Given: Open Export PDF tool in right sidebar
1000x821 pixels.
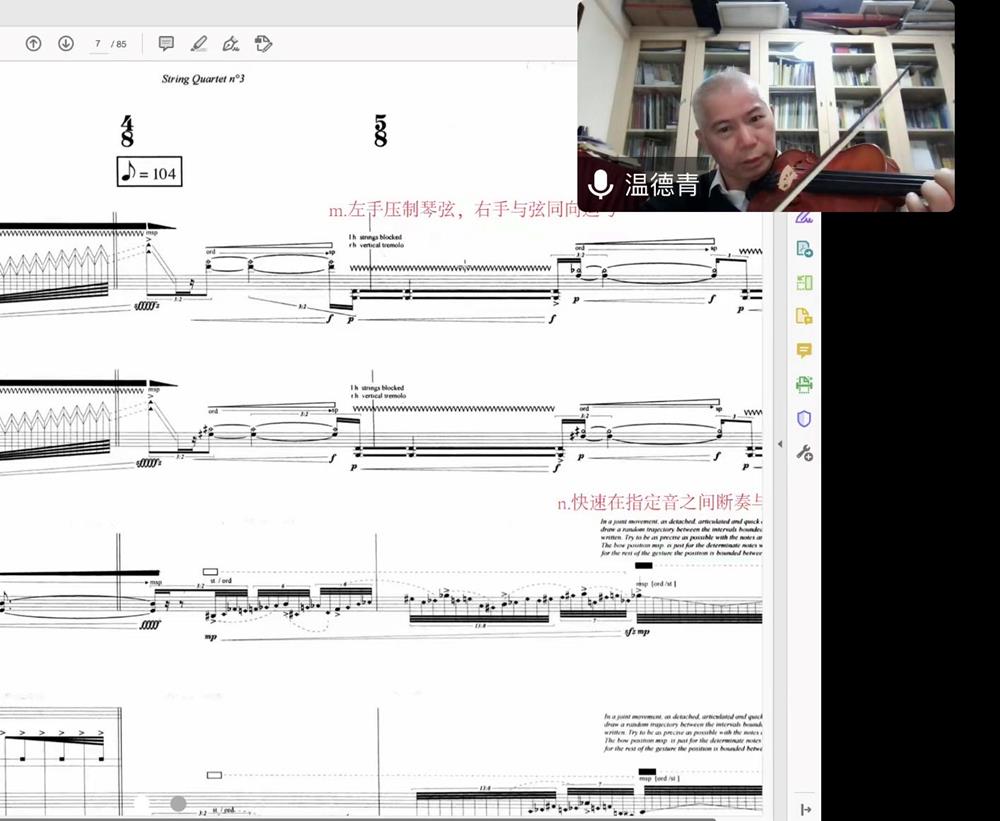Looking at the screenshot, I should 804,249.
